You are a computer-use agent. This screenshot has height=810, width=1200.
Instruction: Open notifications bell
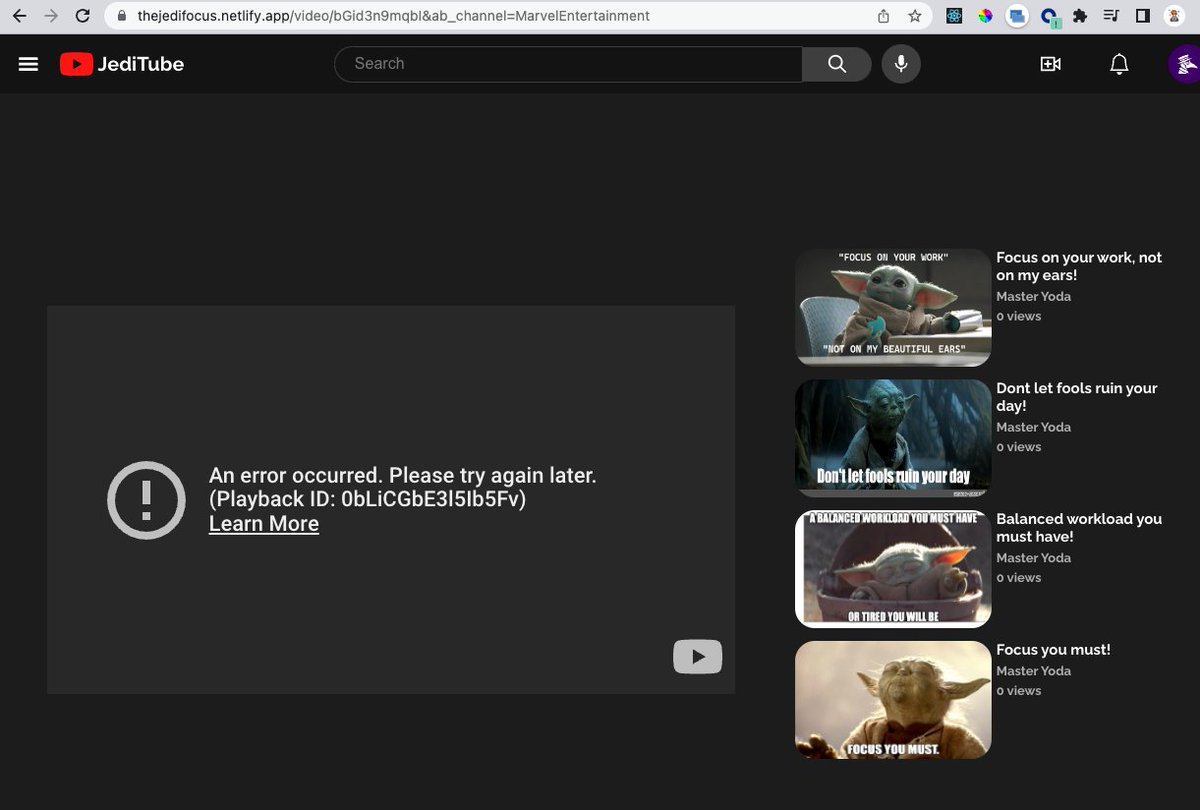[x=1119, y=64]
